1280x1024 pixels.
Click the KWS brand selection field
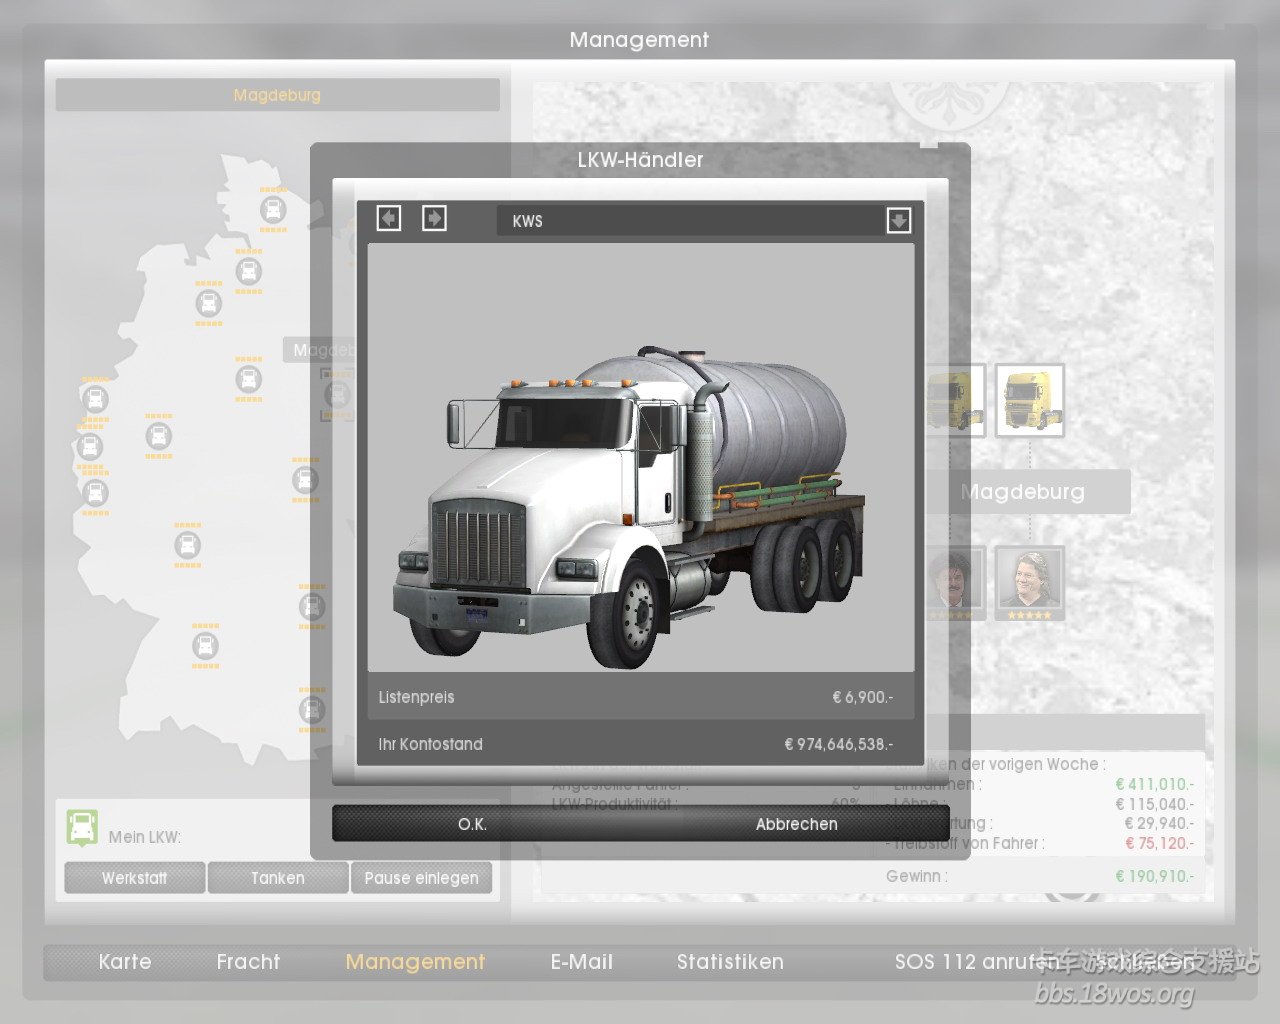point(690,221)
